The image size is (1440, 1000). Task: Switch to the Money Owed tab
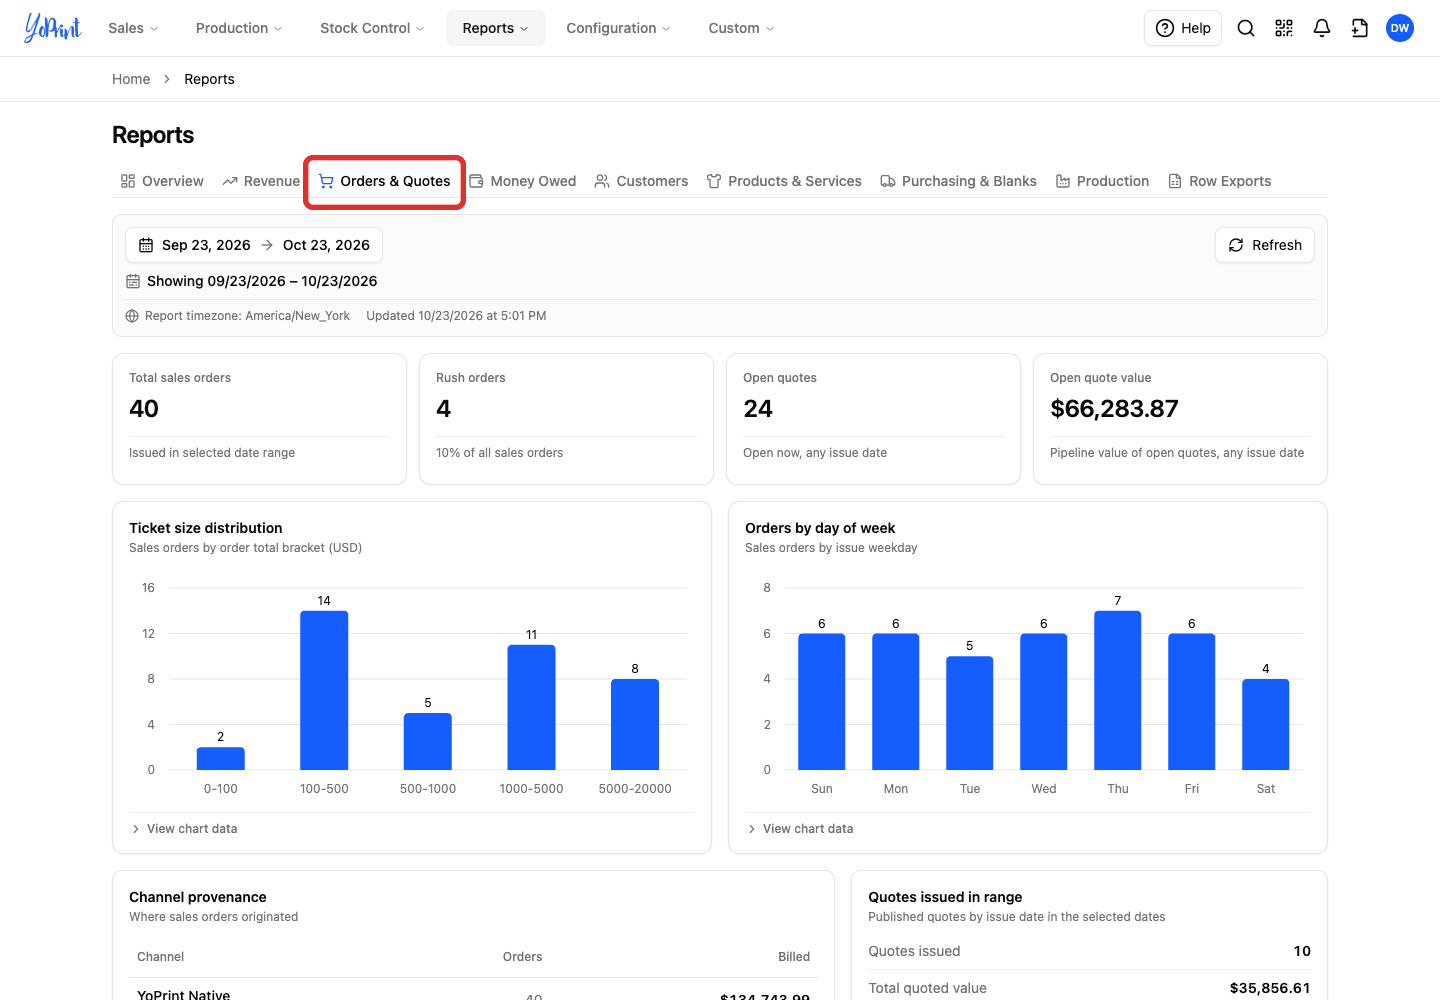(x=523, y=181)
